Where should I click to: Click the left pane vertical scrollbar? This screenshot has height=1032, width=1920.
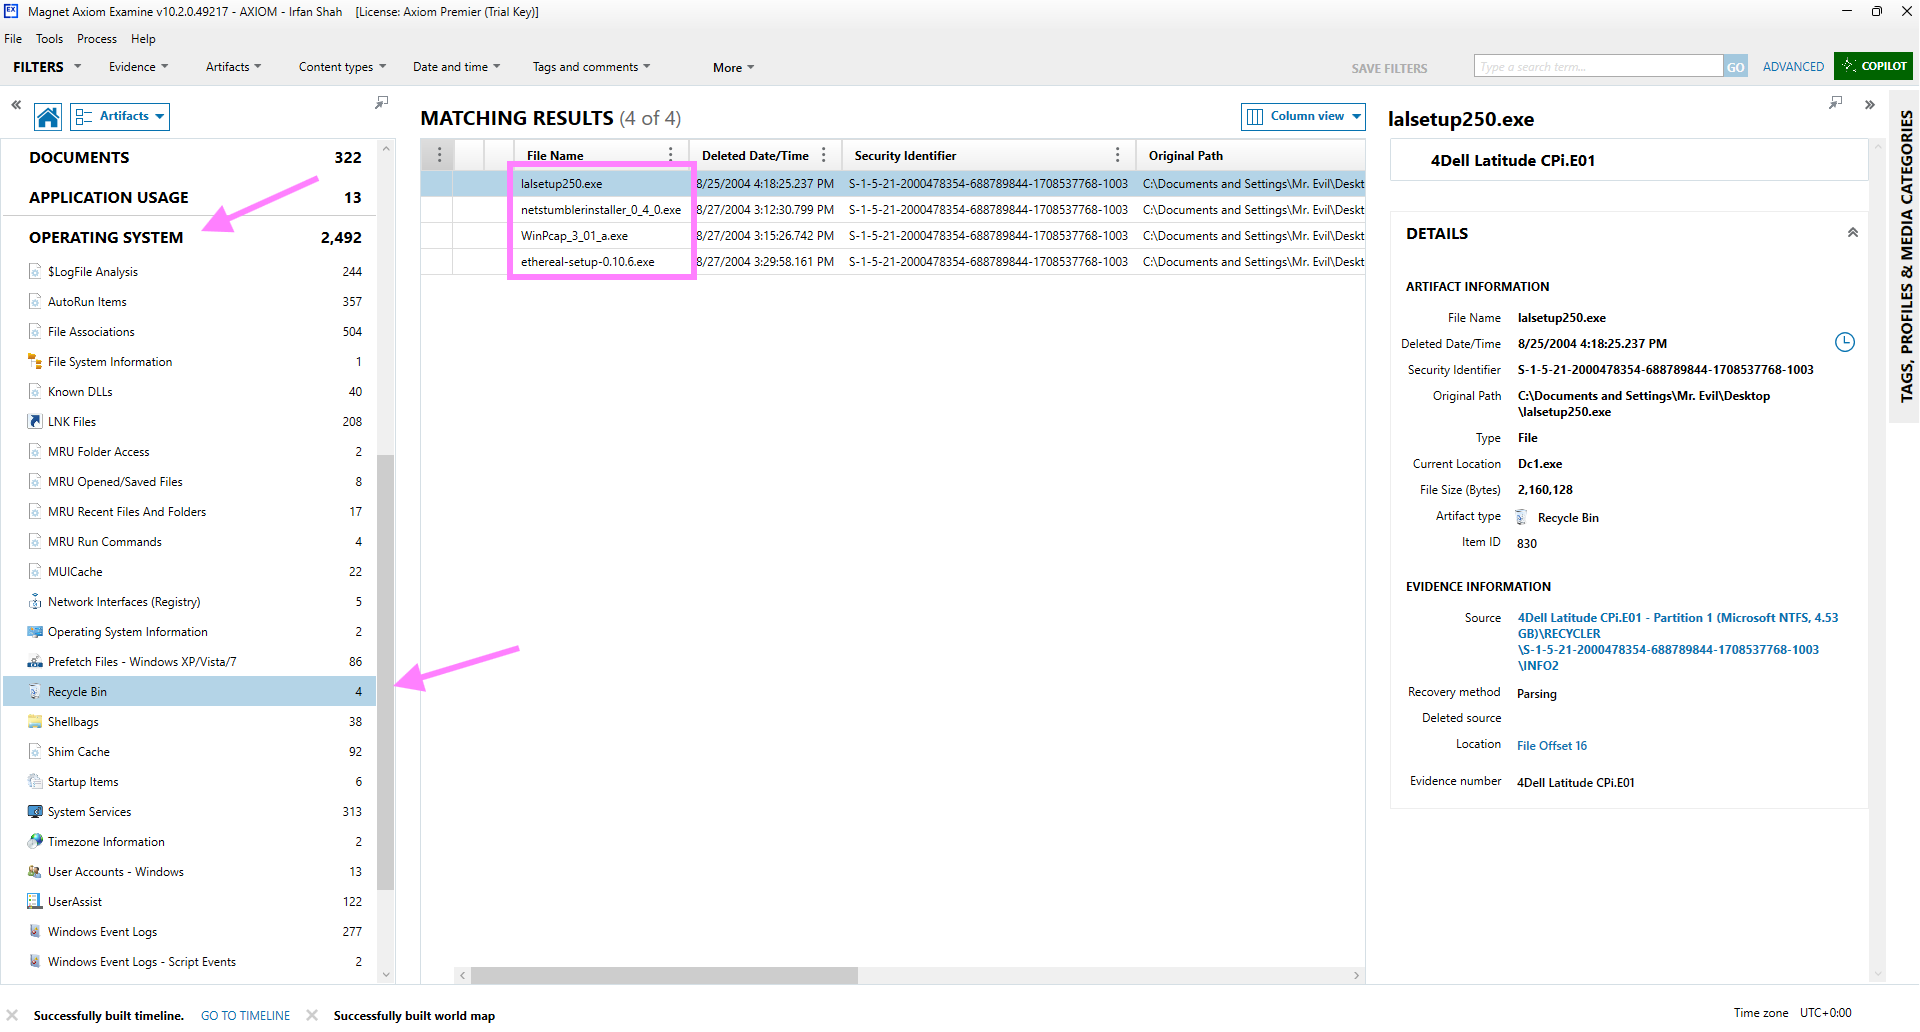385,672
